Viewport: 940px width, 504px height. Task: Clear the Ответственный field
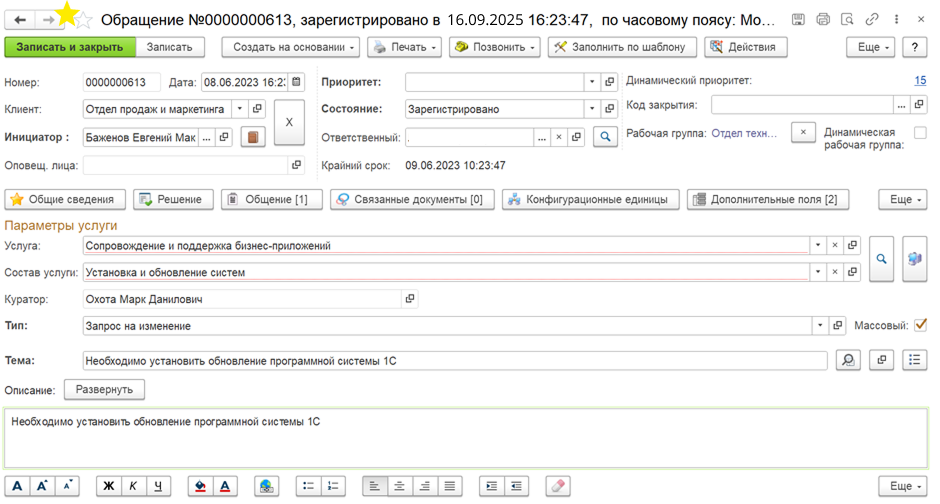559,137
